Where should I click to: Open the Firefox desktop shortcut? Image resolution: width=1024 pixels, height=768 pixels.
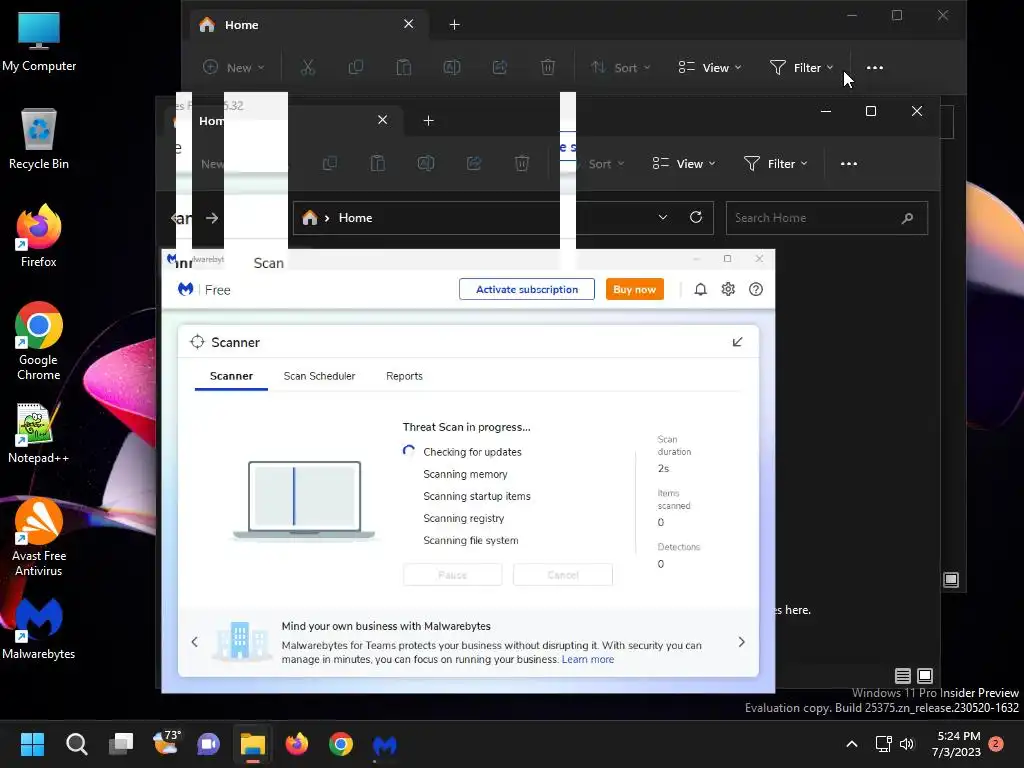(39, 235)
